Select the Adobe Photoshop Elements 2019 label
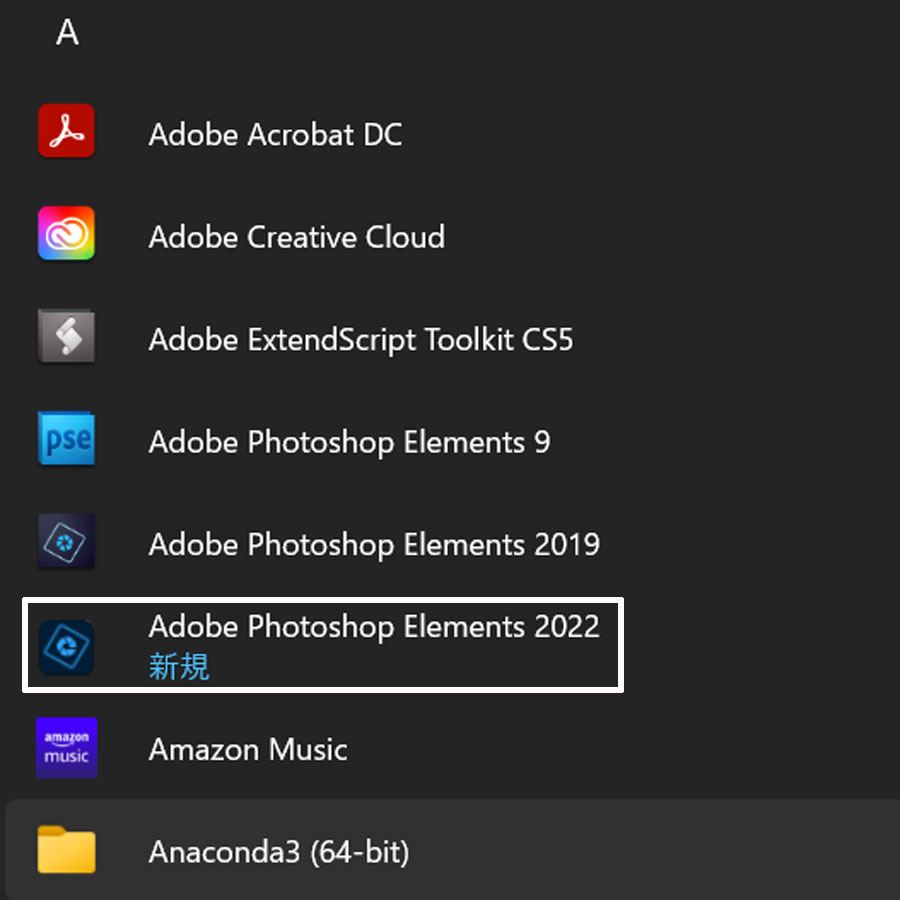900x900 pixels. tap(374, 545)
